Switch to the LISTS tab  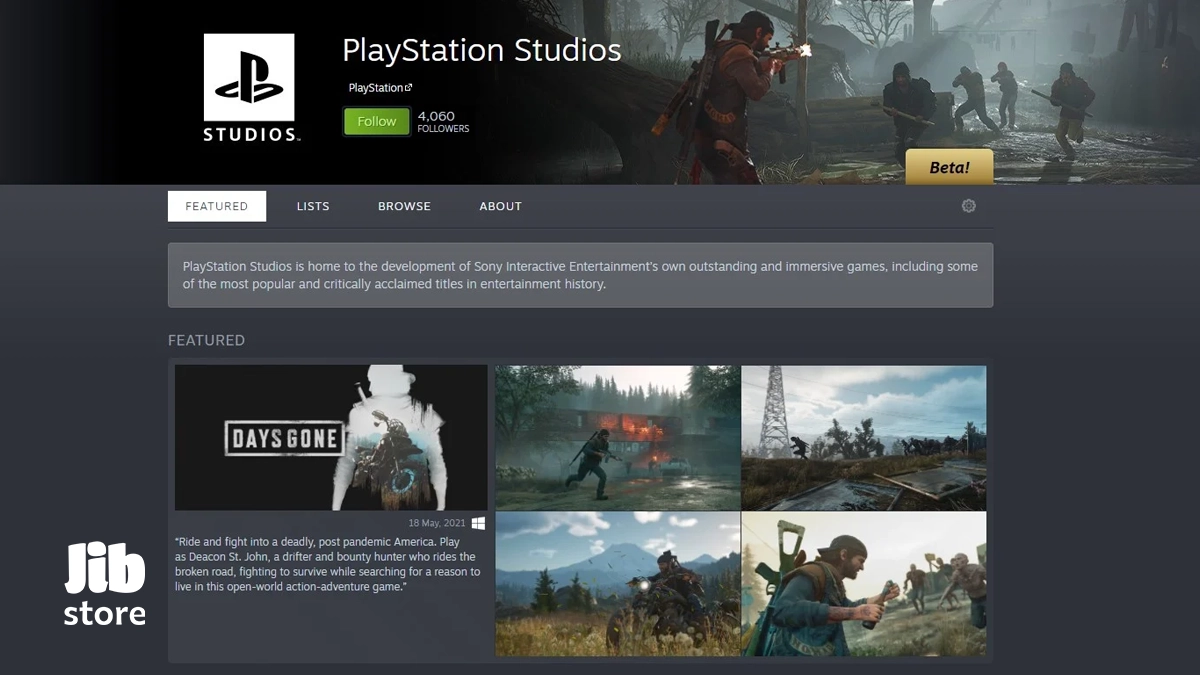click(313, 206)
